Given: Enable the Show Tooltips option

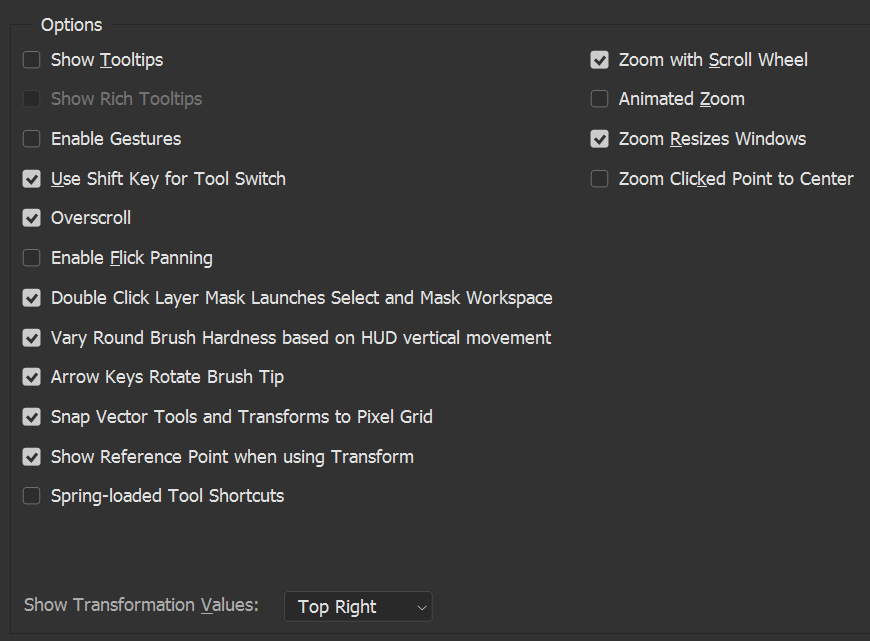Looking at the screenshot, I should pos(31,60).
